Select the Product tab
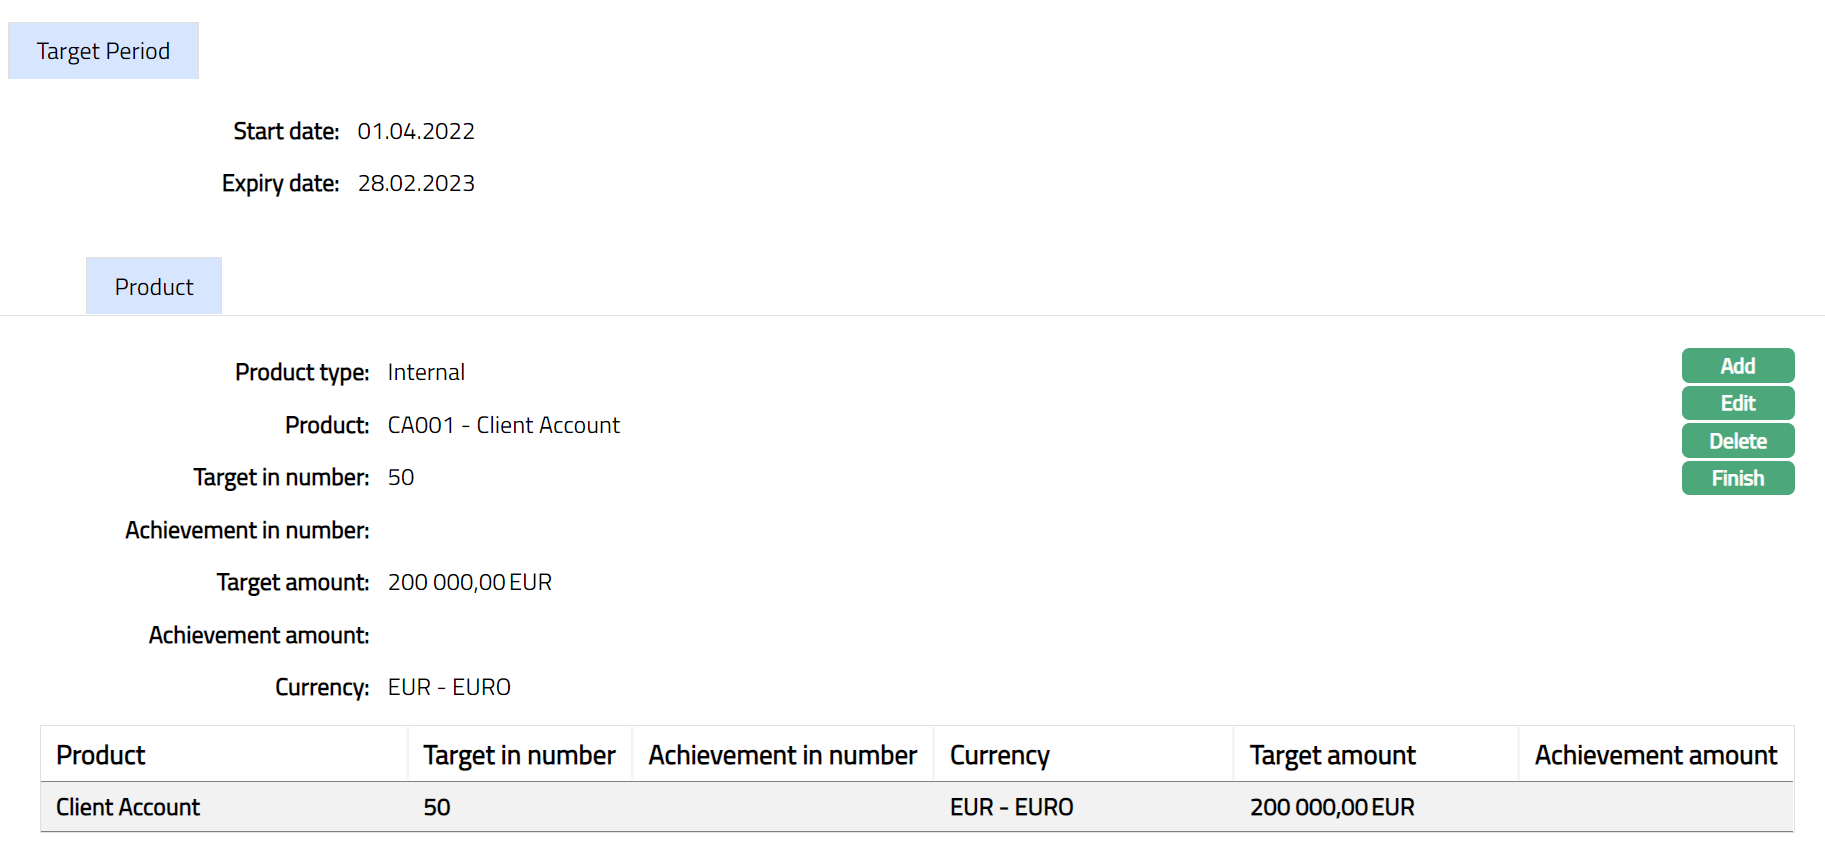 point(154,287)
